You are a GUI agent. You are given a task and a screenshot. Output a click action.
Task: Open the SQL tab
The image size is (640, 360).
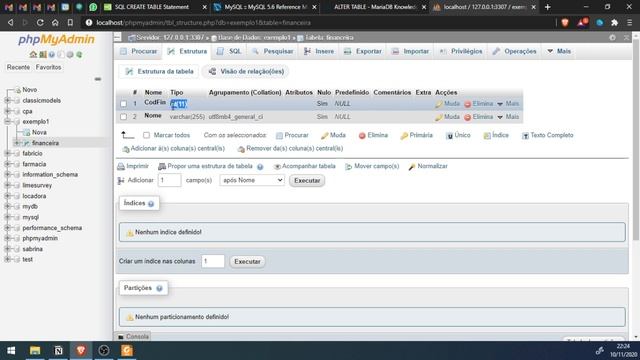pyautogui.click(x=229, y=51)
